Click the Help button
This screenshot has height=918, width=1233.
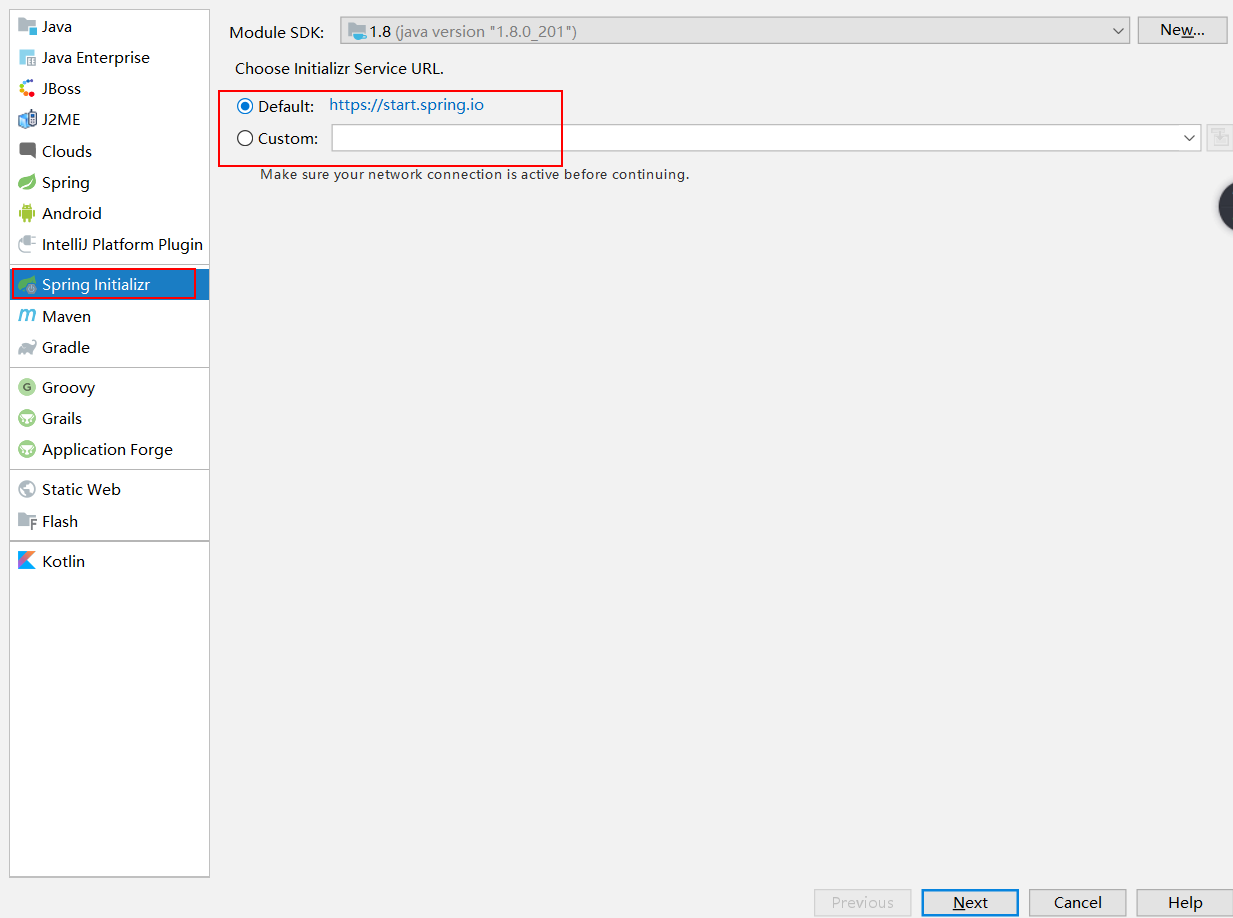[1185, 902]
